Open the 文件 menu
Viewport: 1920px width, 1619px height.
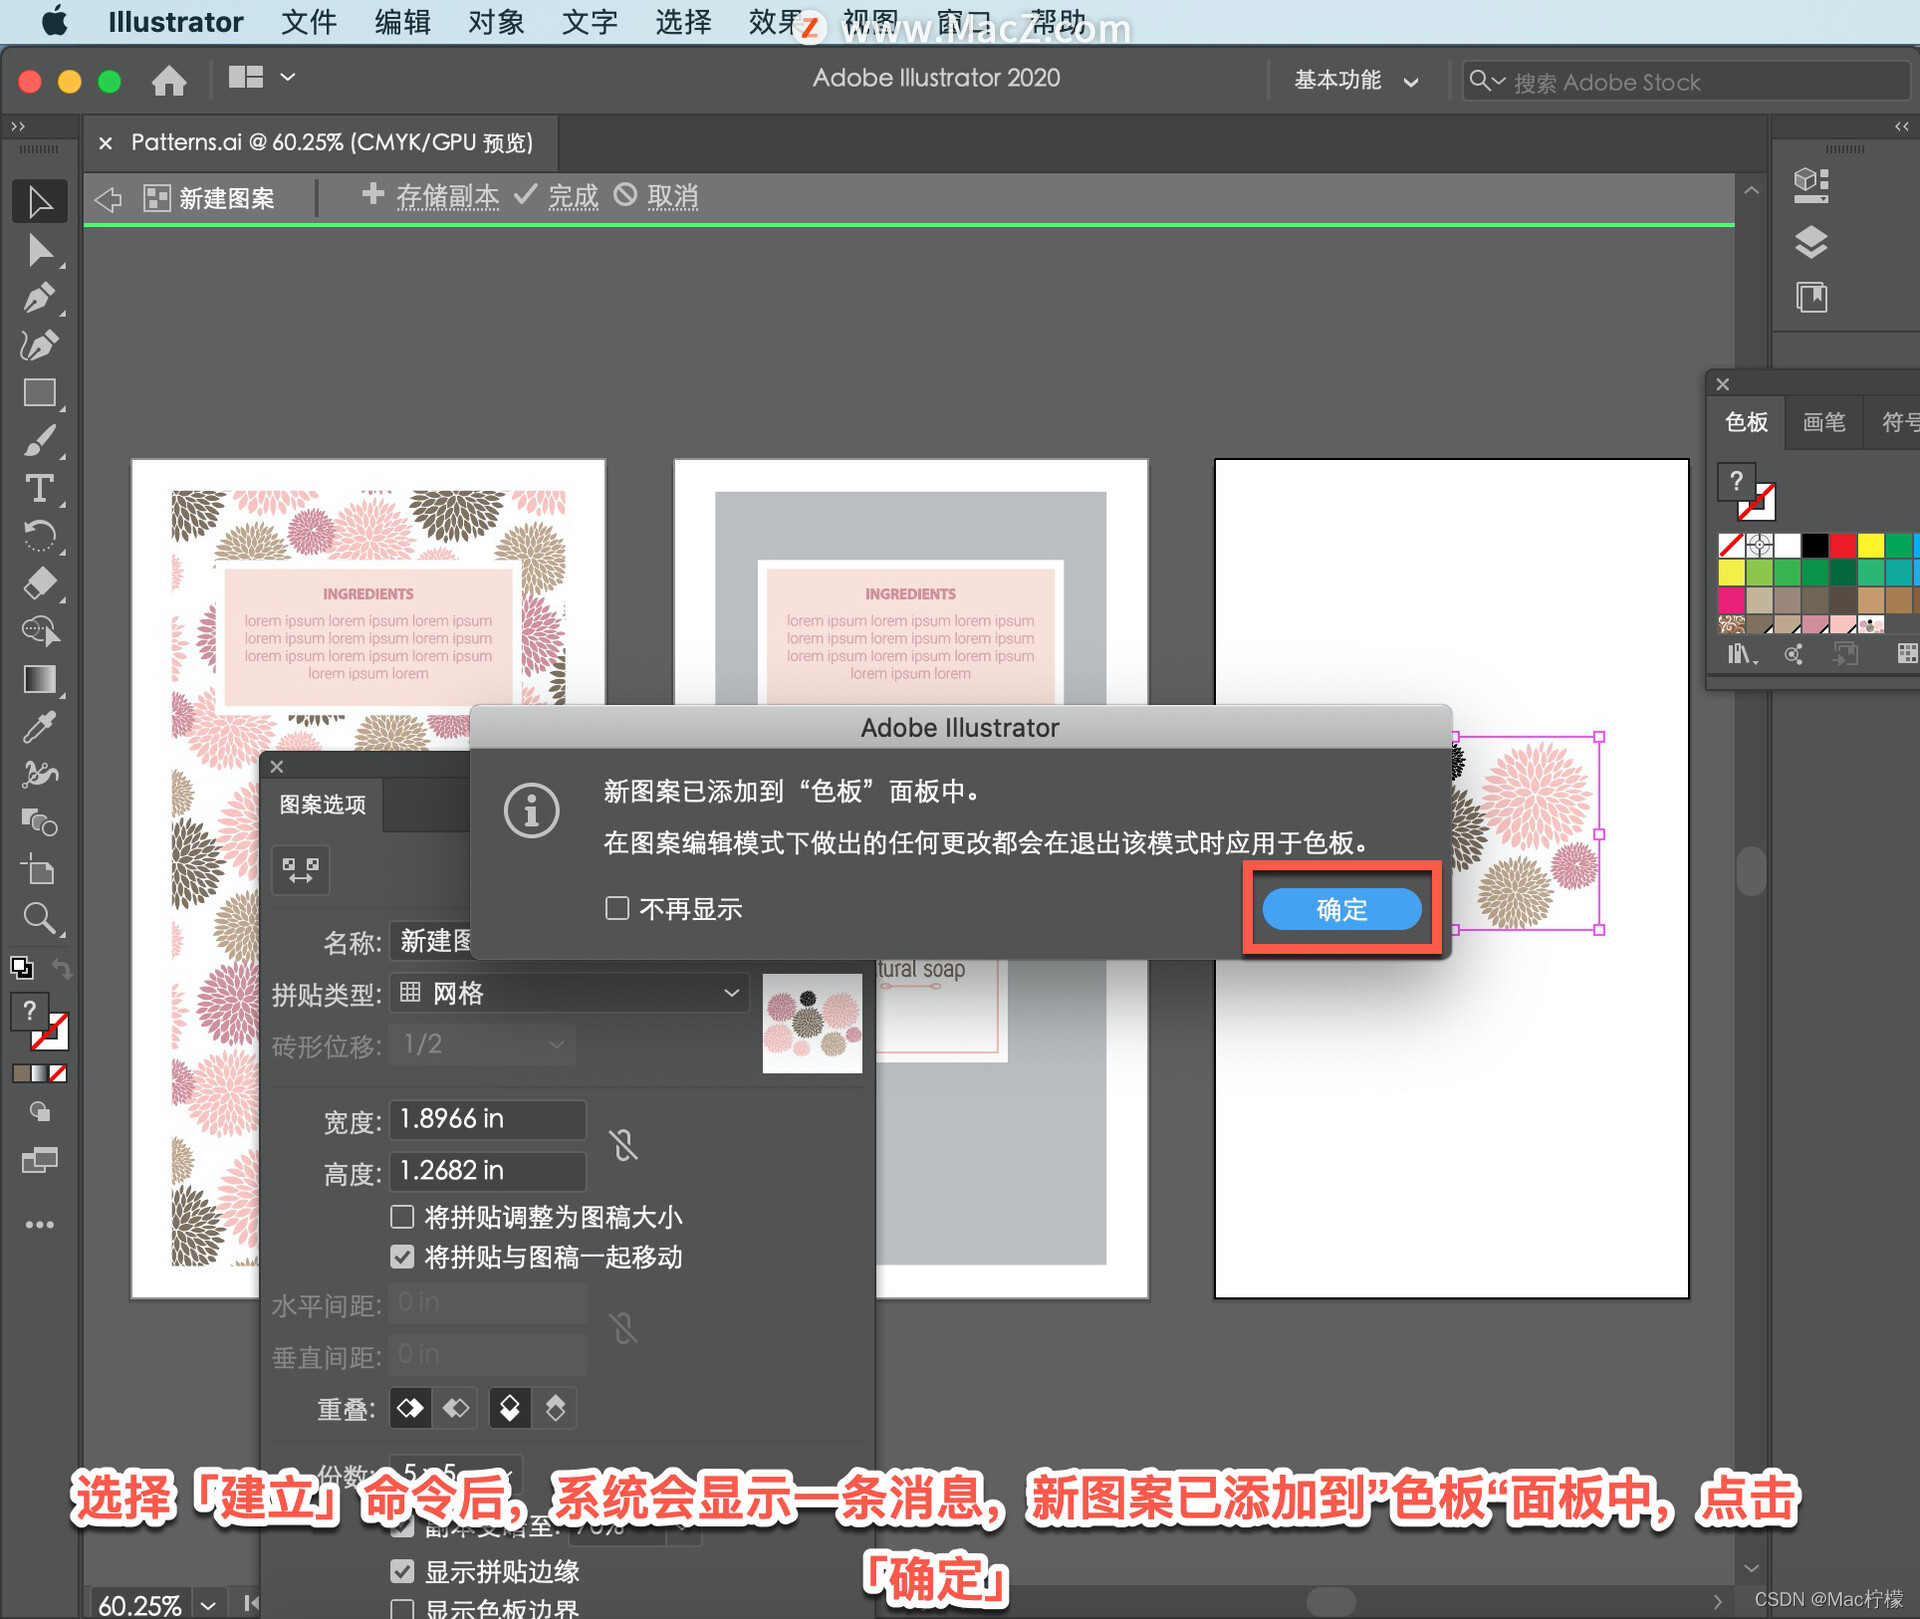click(308, 22)
